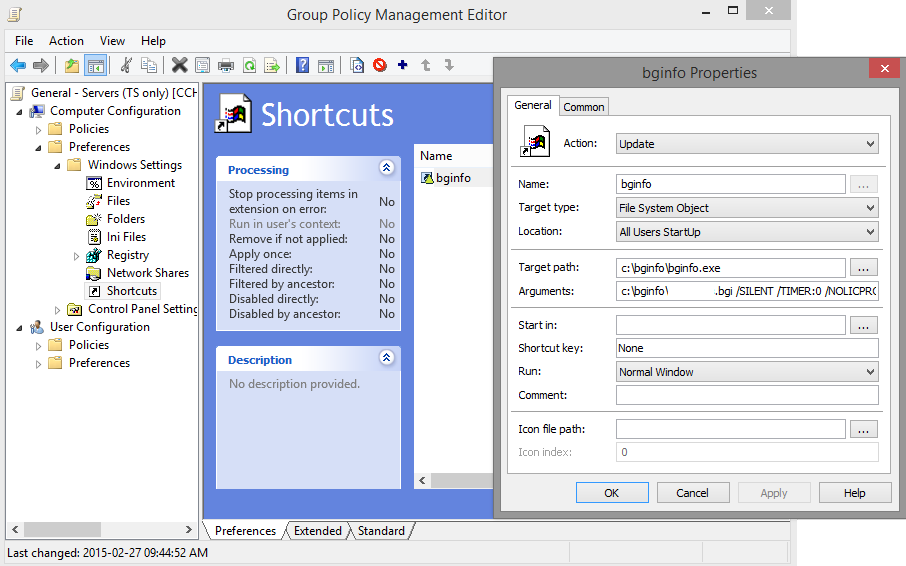Expand Policies under Computer Configuration

(x=38, y=130)
